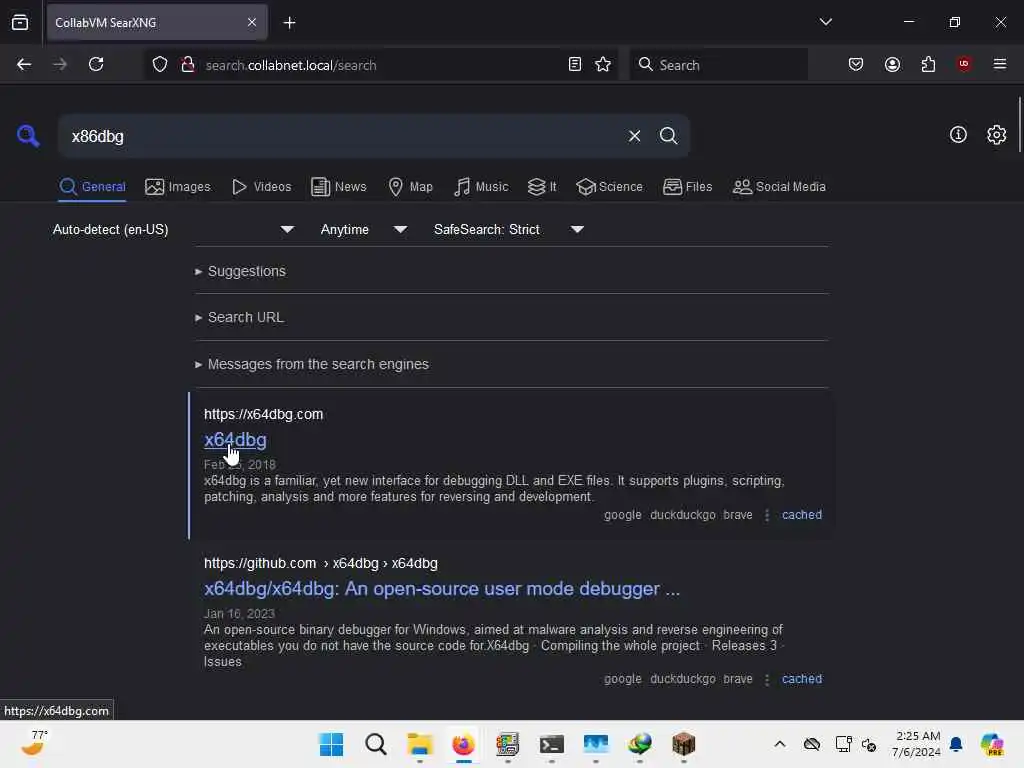The width and height of the screenshot is (1024, 768).
Task: Open File Explorer from taskbar
Action: 419,744
